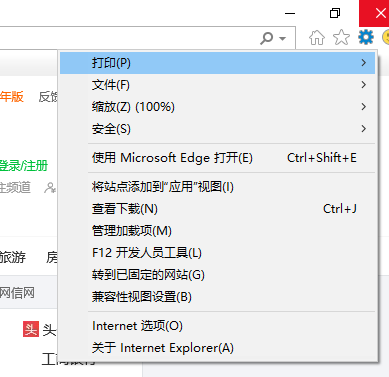Restore down the browser window
389x377 pixels.
335,13
